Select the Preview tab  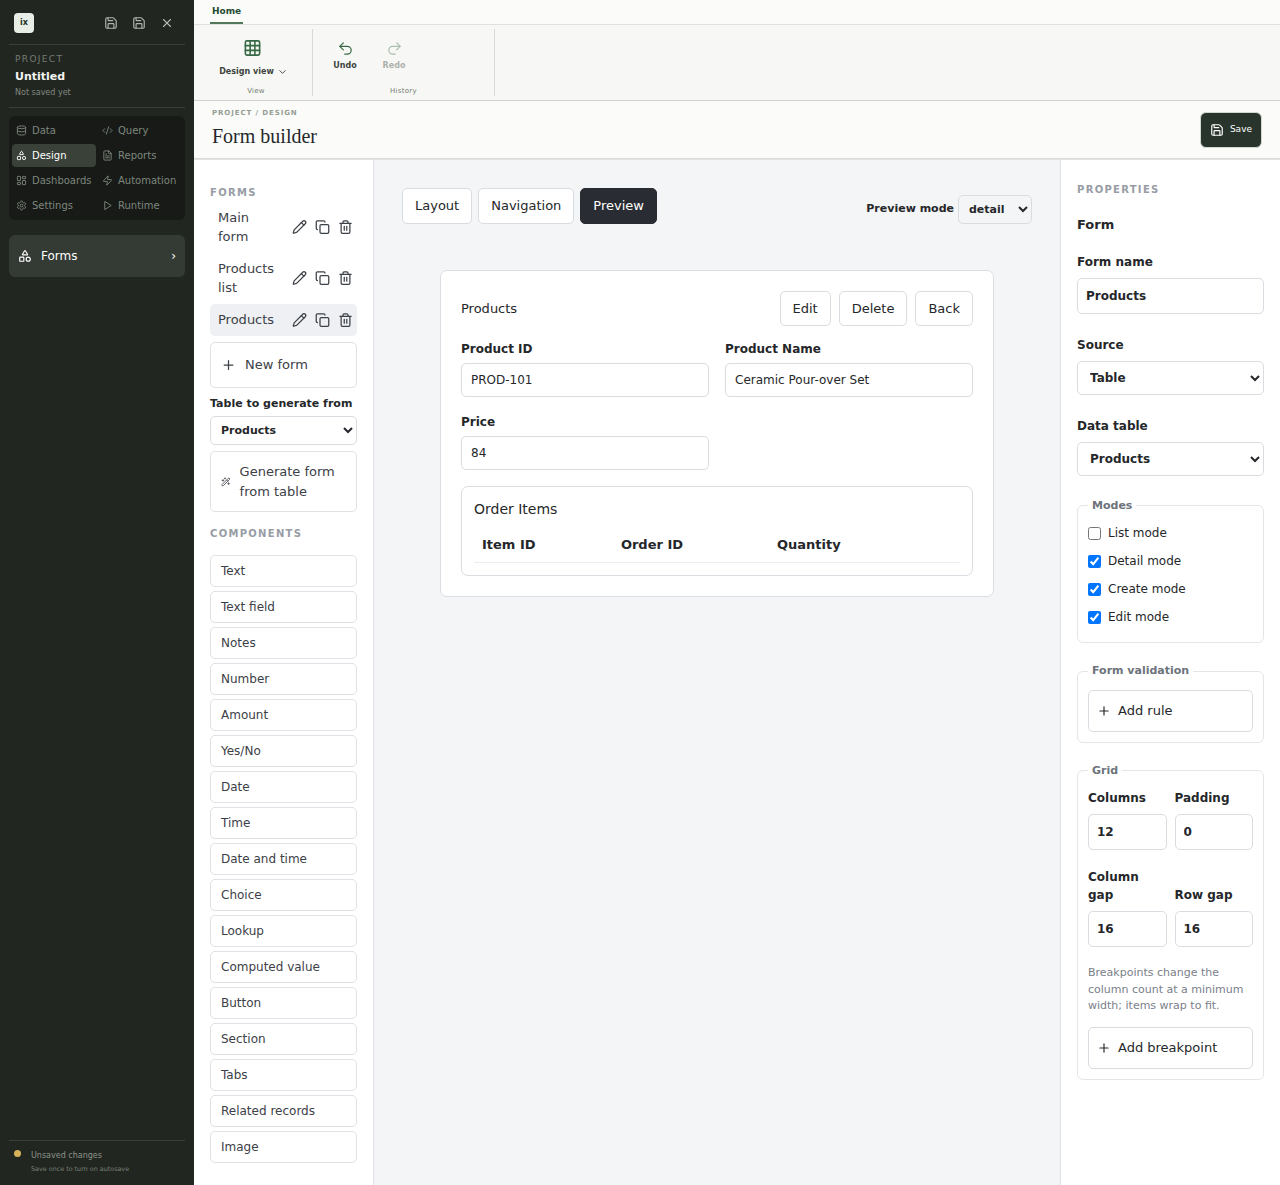618,206
